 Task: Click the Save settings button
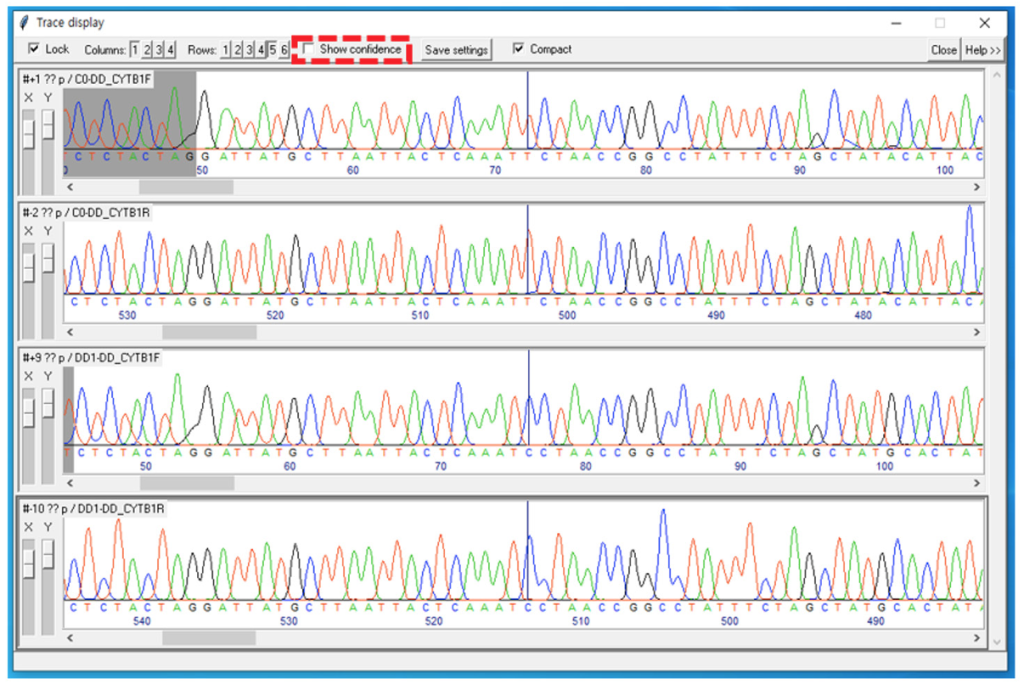[x=456, y=50]
